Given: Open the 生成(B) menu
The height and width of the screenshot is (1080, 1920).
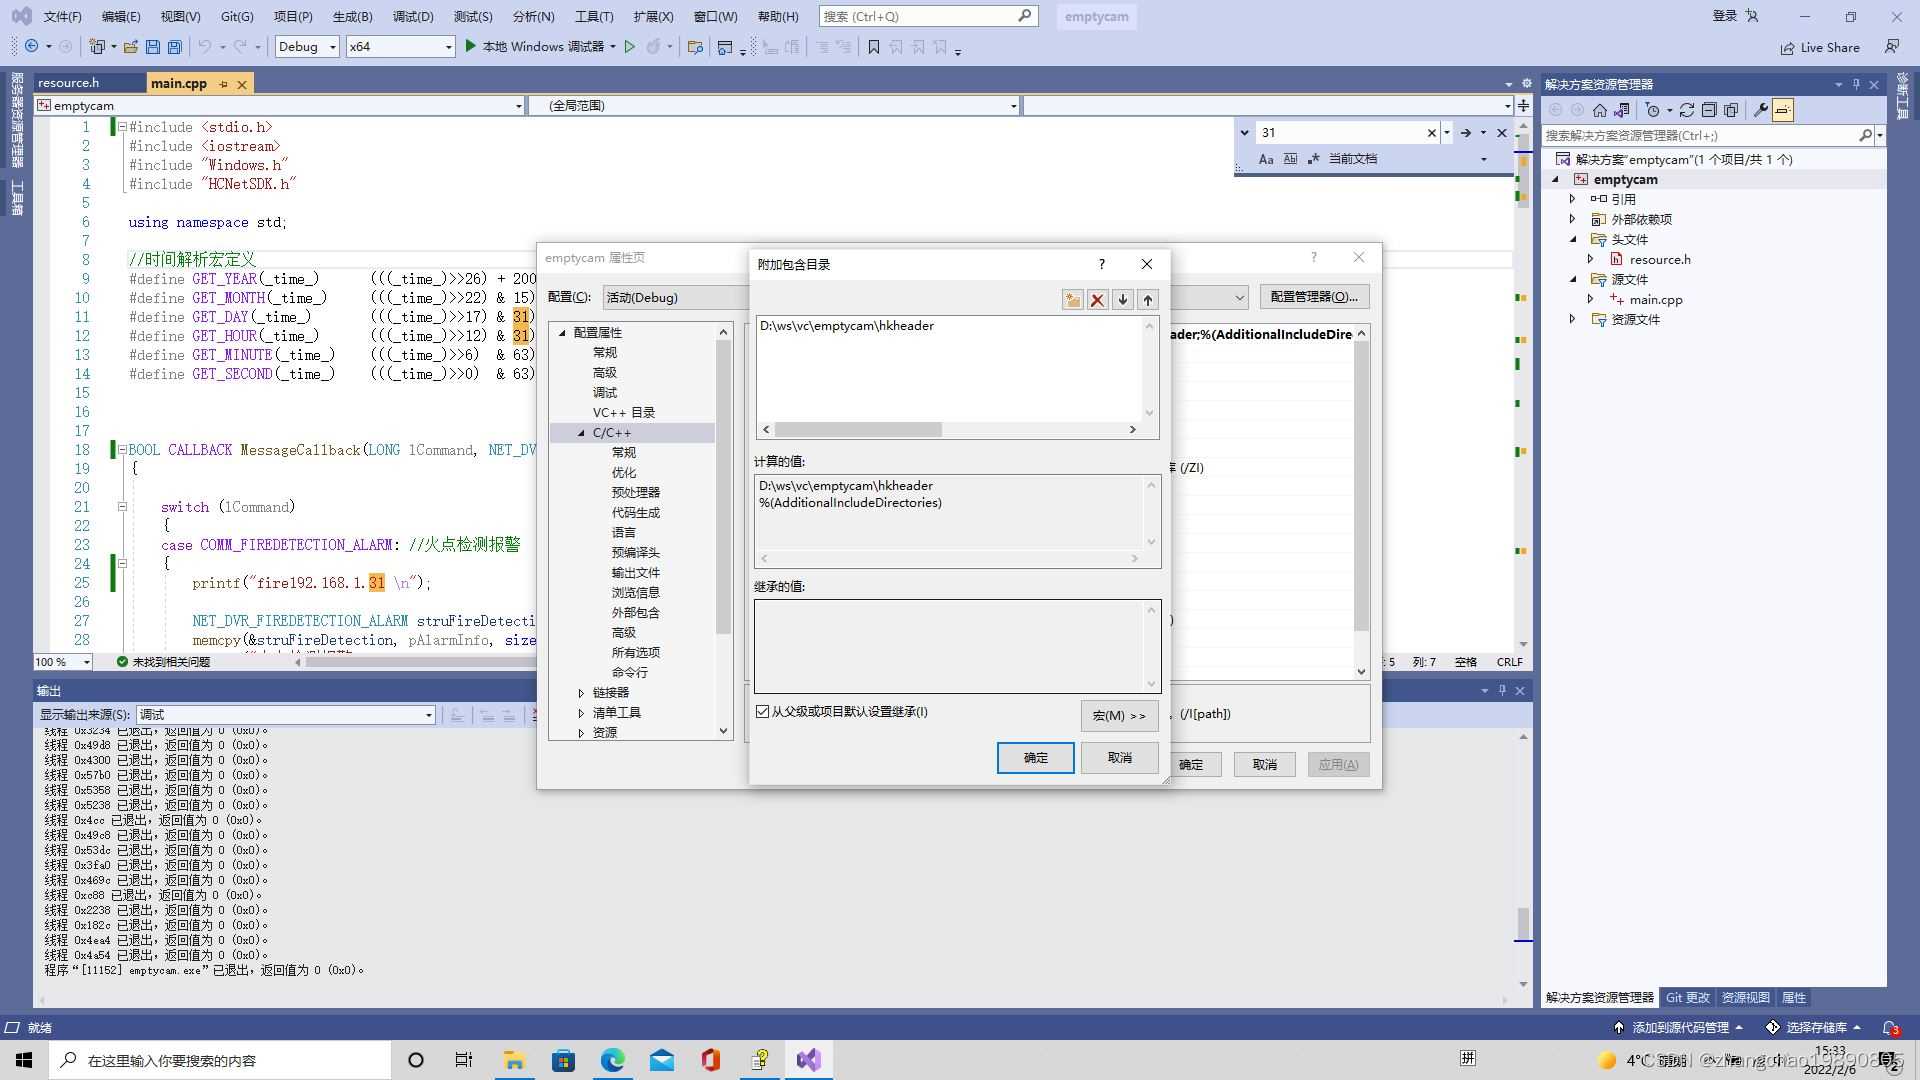Looking at the screenshot, I should click(352, 16).
